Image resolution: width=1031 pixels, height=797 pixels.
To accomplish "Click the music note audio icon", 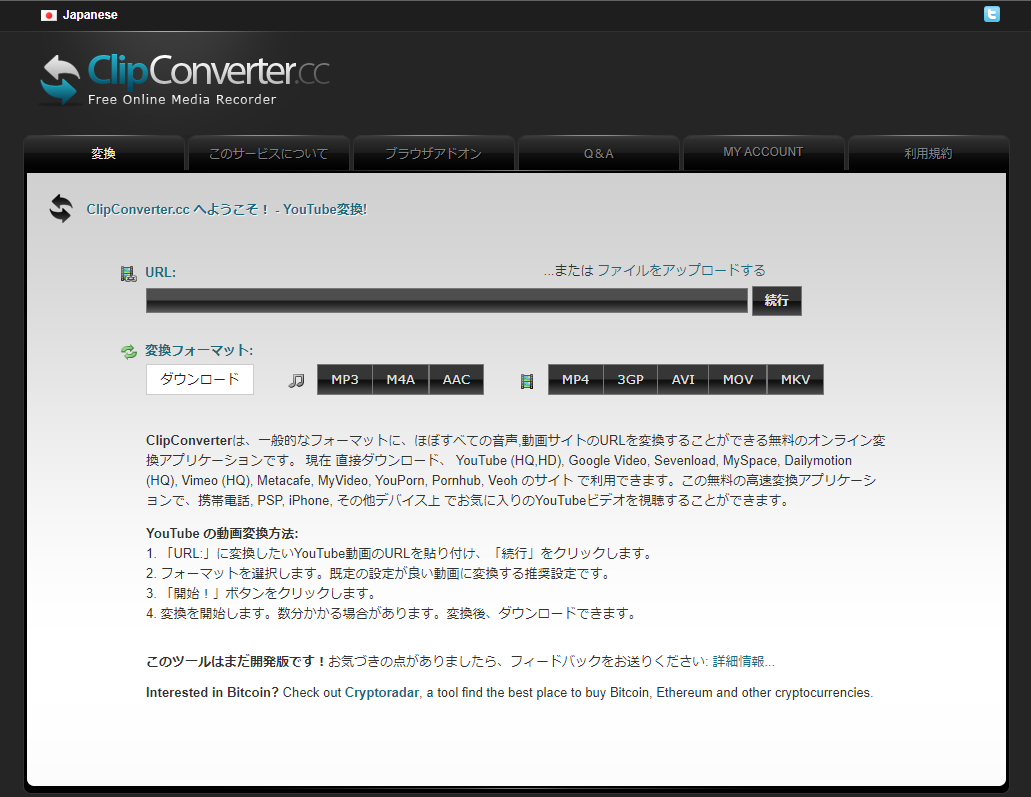I will (x=297, y=380).
